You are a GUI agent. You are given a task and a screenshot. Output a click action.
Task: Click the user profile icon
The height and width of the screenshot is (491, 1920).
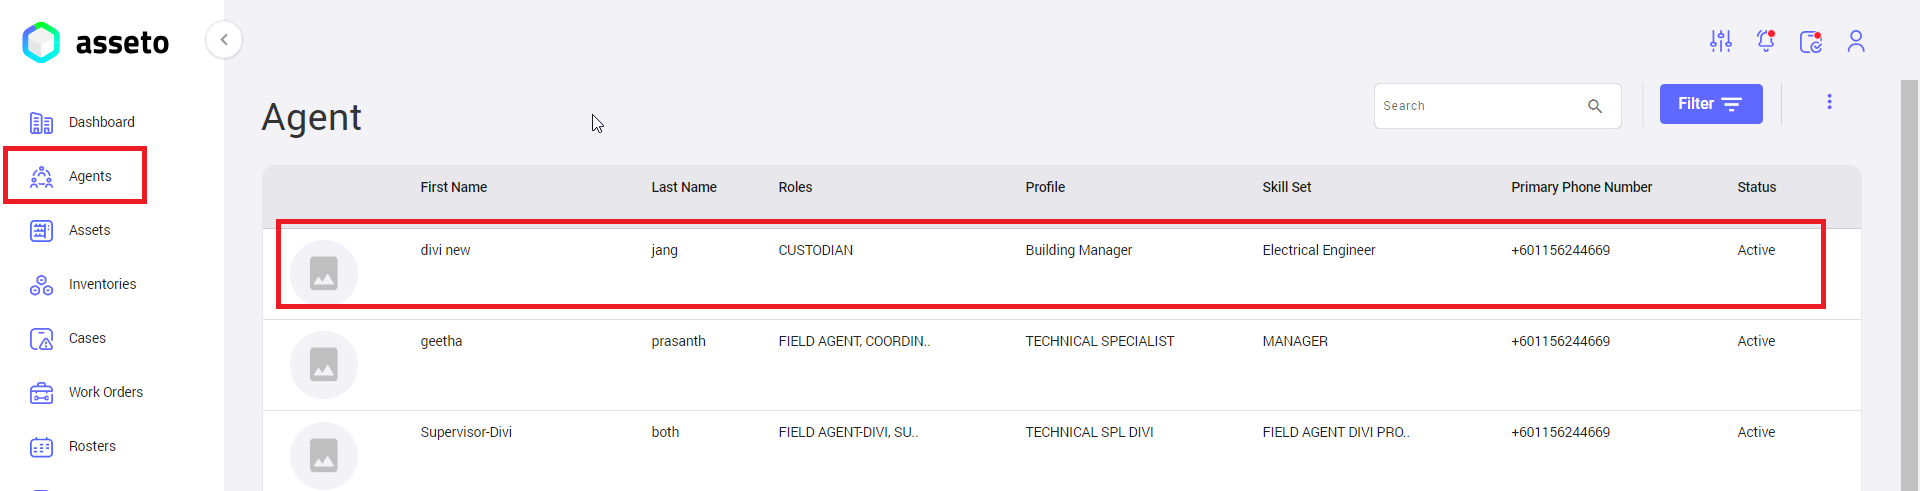1856,41
